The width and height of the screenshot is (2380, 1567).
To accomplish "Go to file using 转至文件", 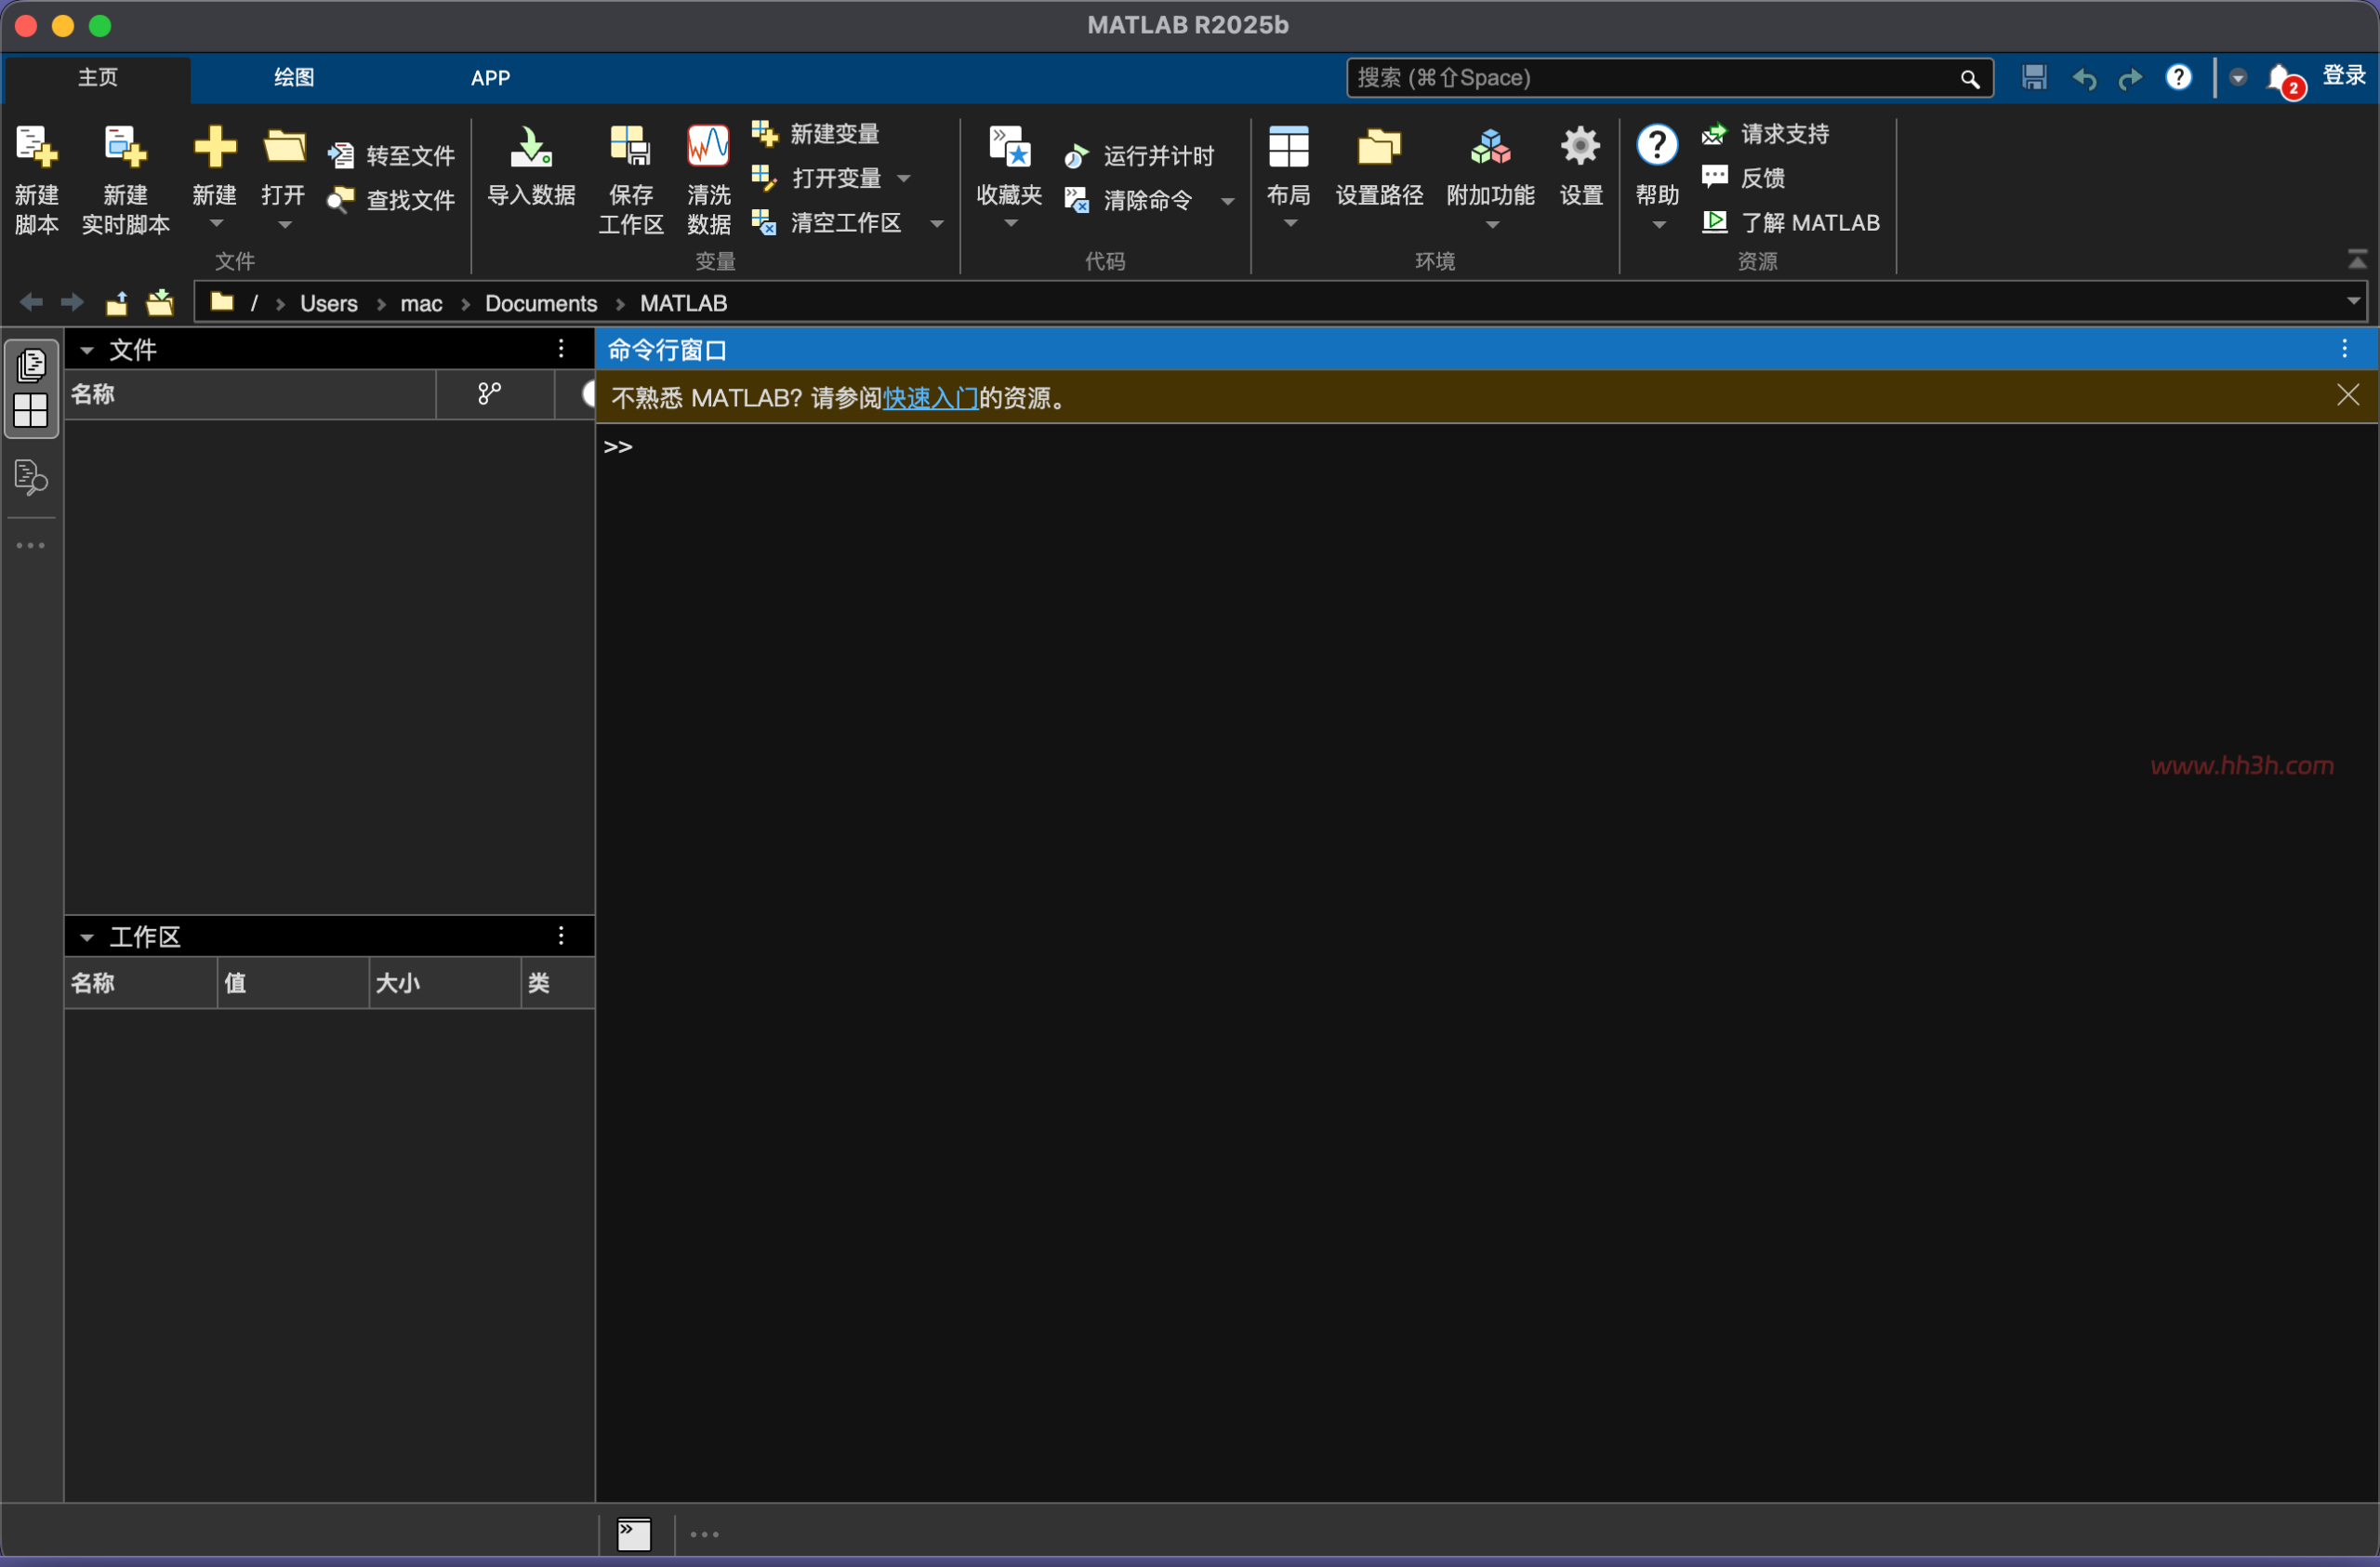I will click(x=392, y=156).
